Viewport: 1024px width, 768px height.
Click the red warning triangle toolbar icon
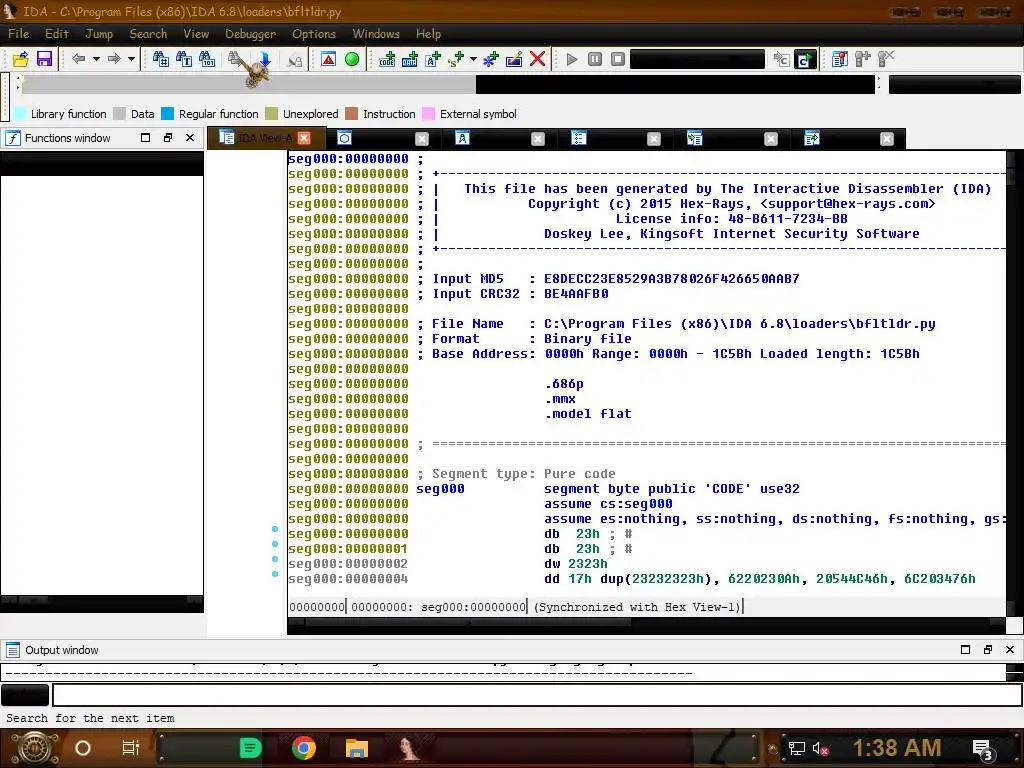coord(328,59)
